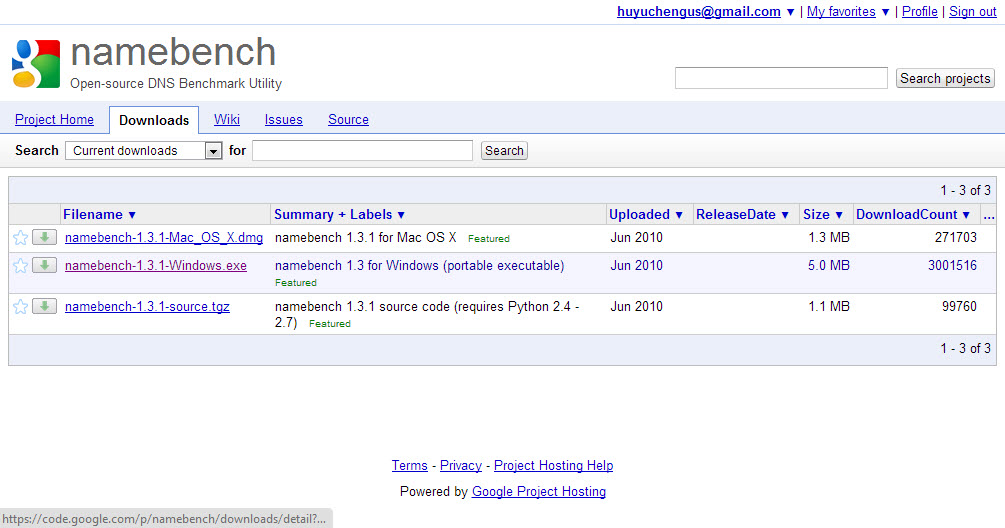This screenshot has height=528, width=1005.
Task: Open Project Hosting Help link
Action: click(x=554, y=466)
